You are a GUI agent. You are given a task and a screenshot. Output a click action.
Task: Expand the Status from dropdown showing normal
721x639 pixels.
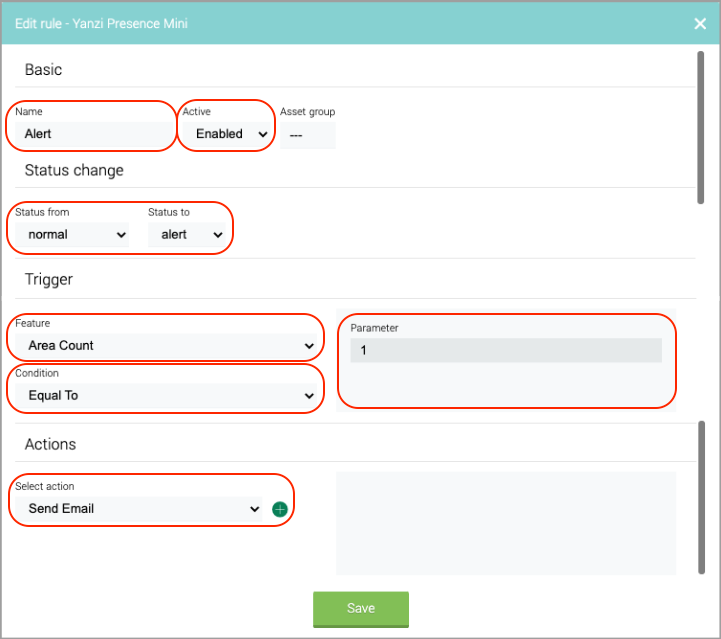pyautogui.click(x=72, y=235)
